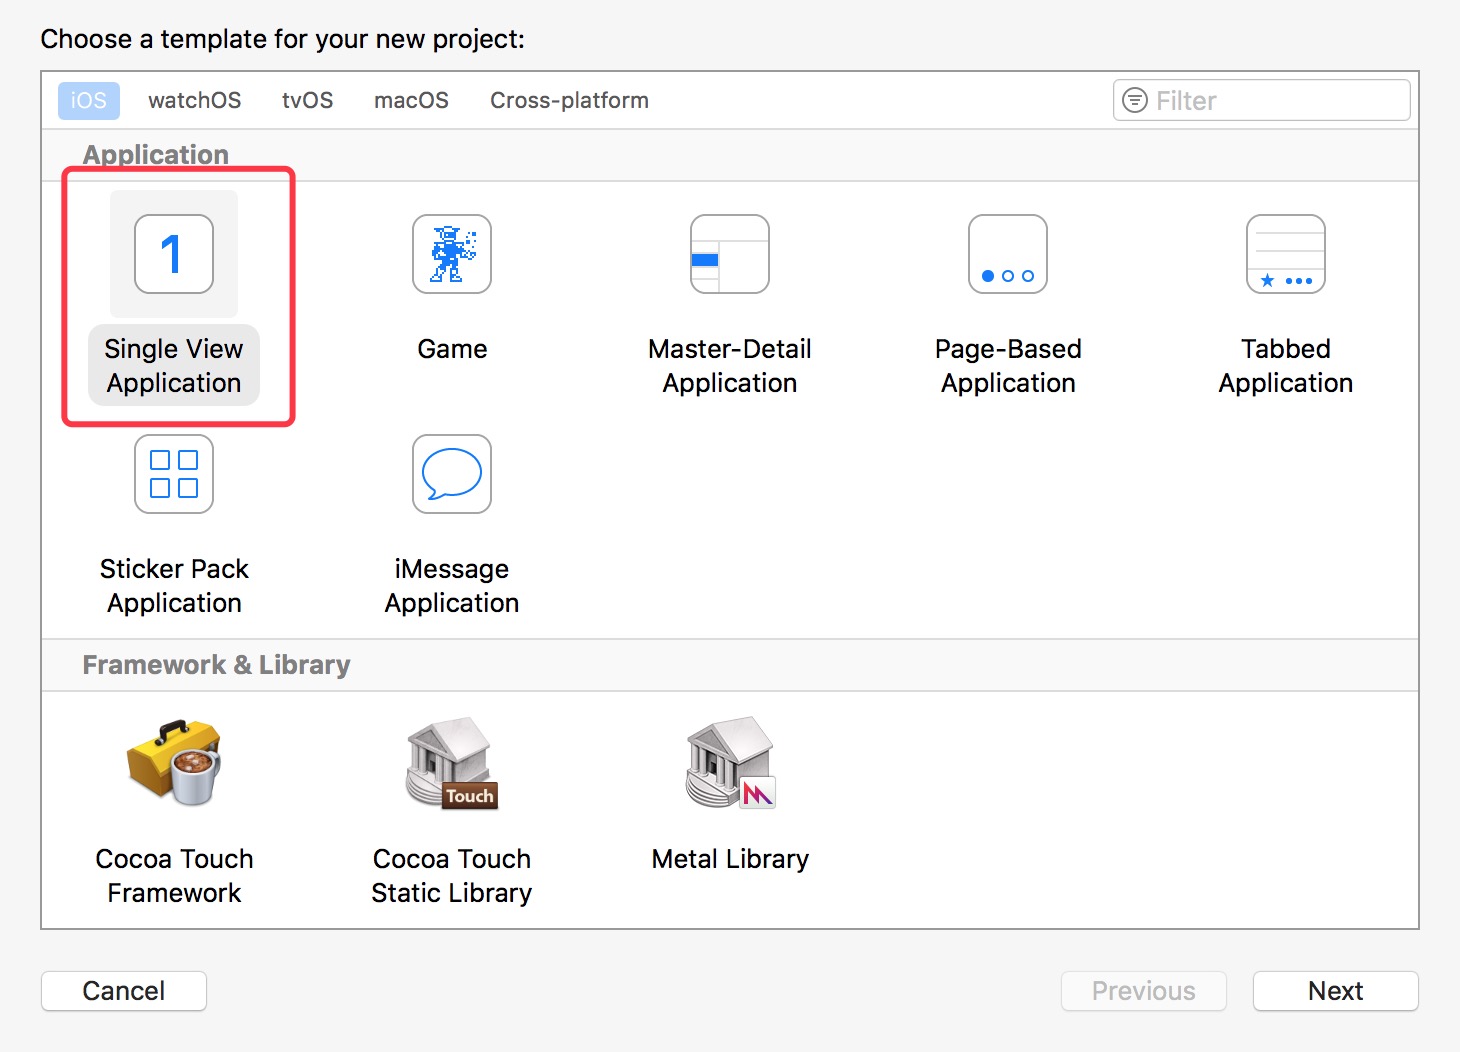
Task: Click the "iMessage Application" label
Action: (x=452, y=586)
